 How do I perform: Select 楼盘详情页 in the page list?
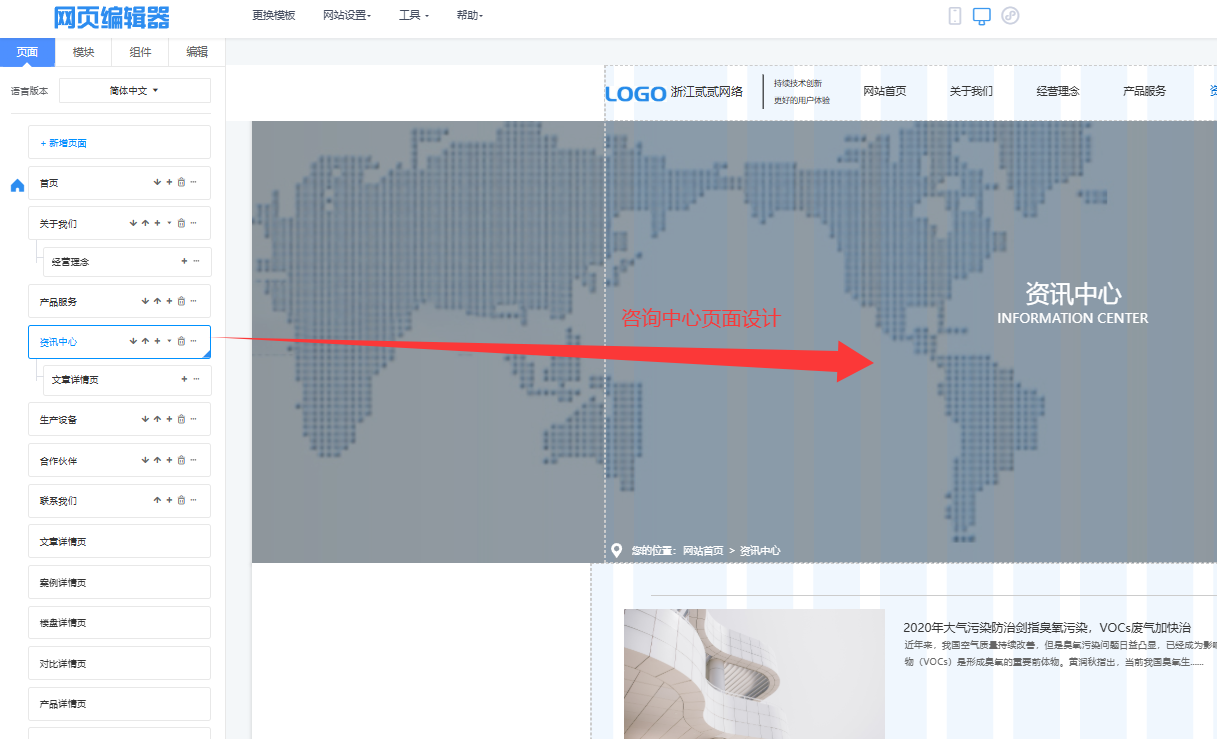click(x=119, y=622)
